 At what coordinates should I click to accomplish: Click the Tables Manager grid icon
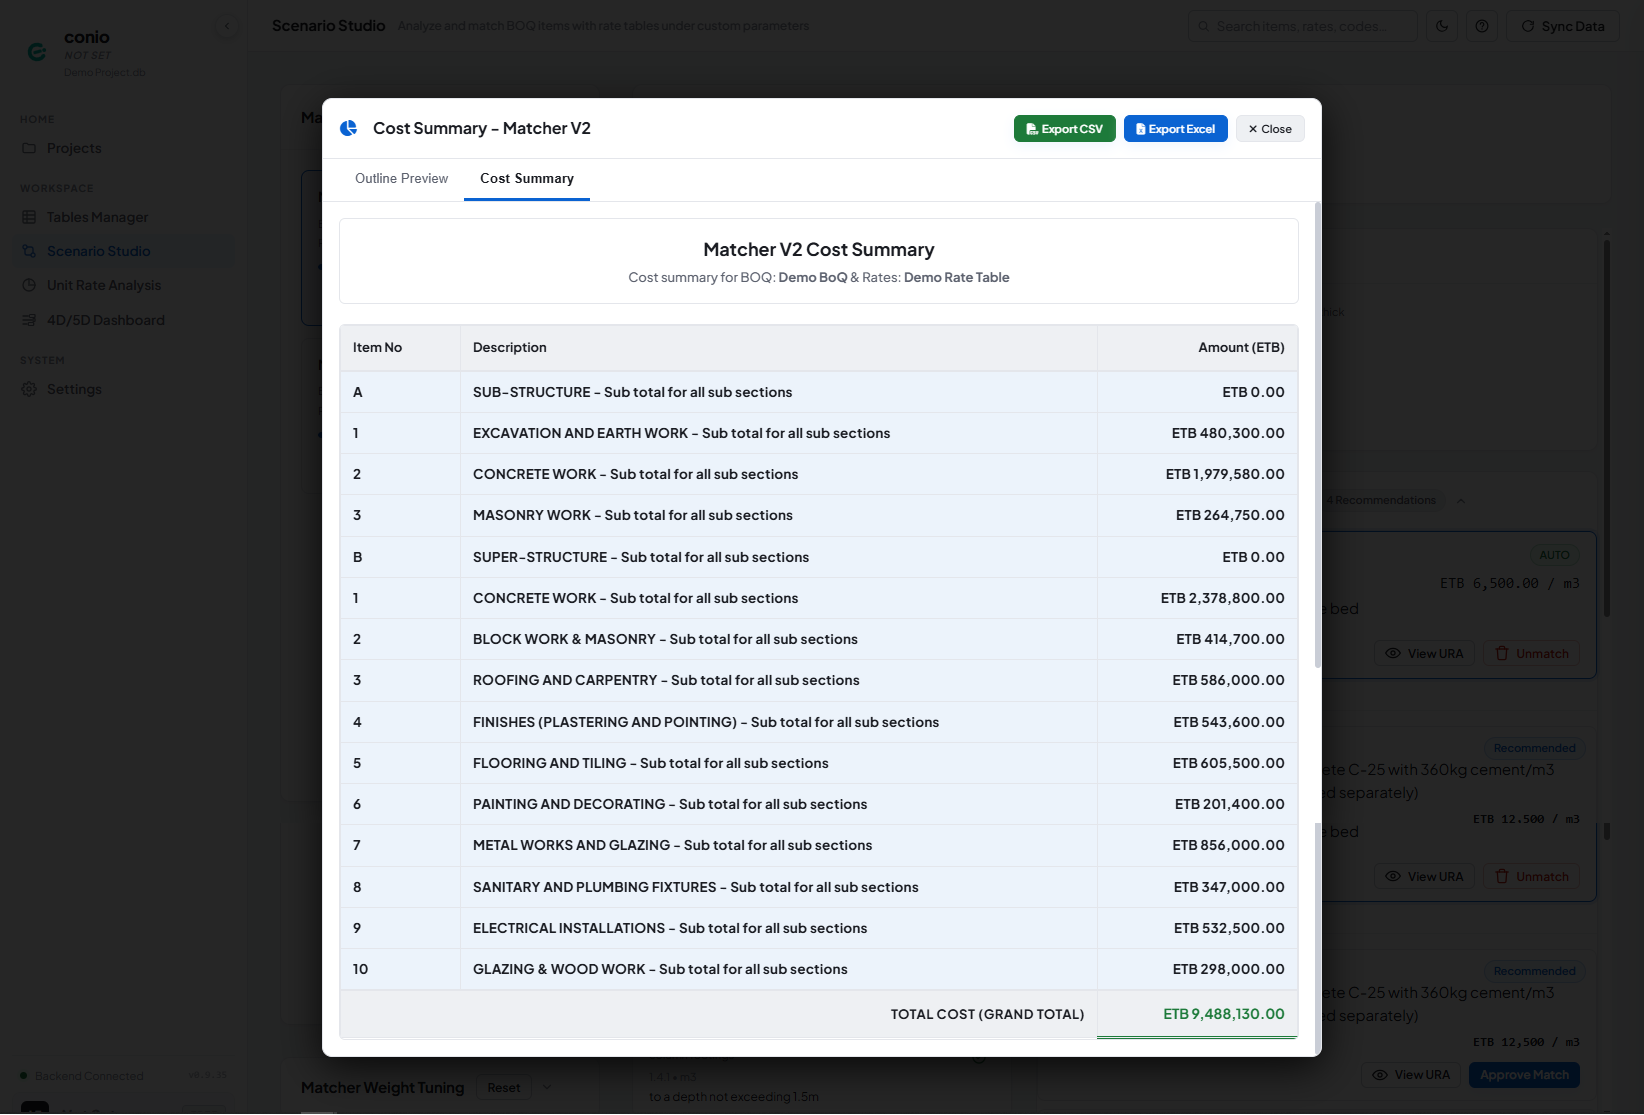click(x=29, y=217)
